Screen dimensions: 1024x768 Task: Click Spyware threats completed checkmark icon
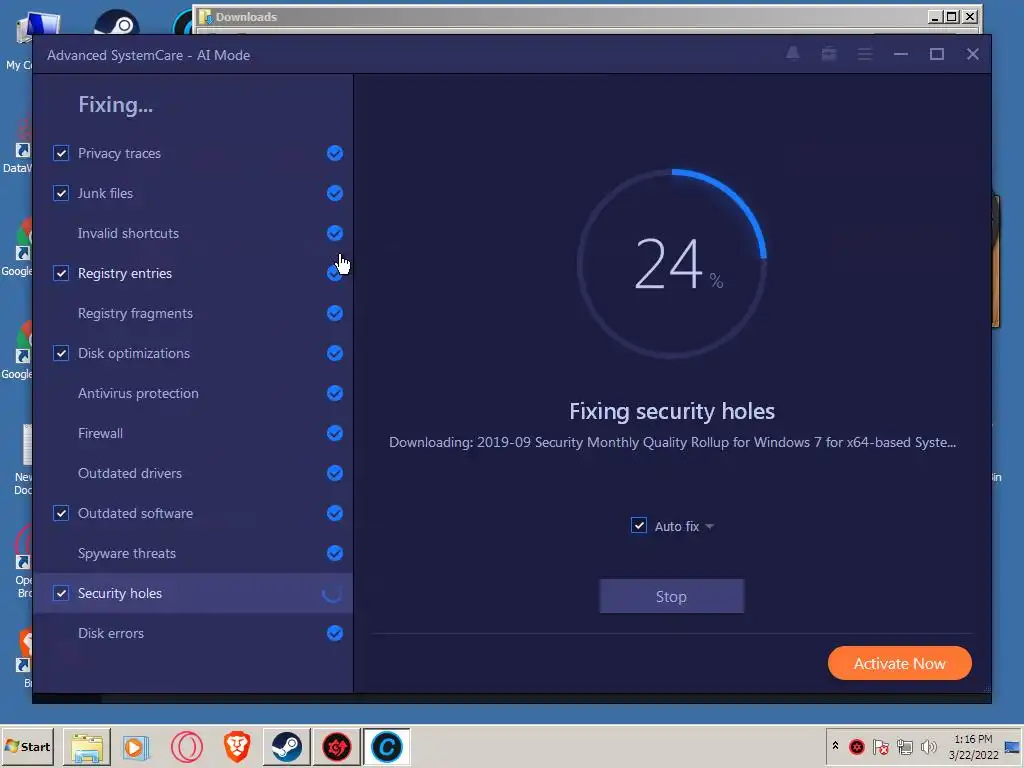(334, 553)
